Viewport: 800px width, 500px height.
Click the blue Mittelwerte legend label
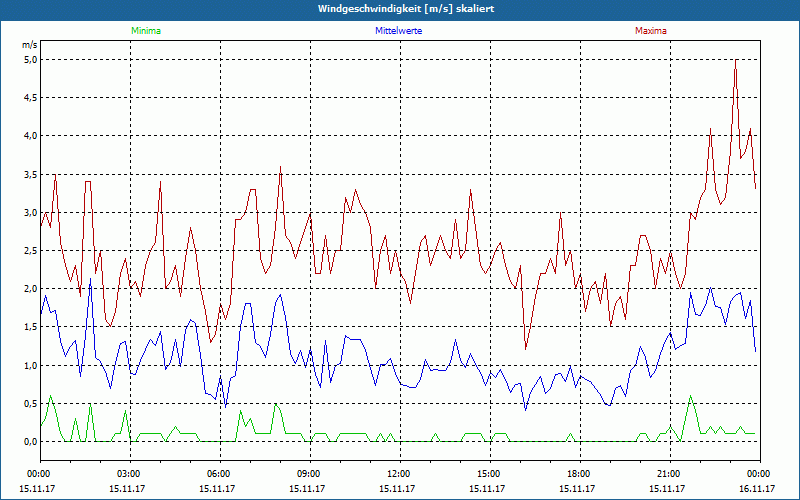coord(398,31)
